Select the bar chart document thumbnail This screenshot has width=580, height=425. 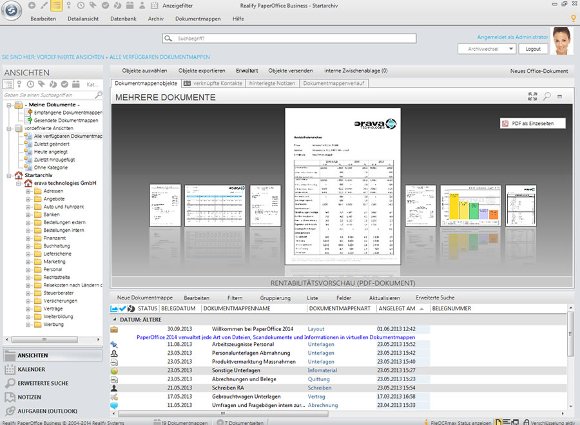[x=471, y=205]
